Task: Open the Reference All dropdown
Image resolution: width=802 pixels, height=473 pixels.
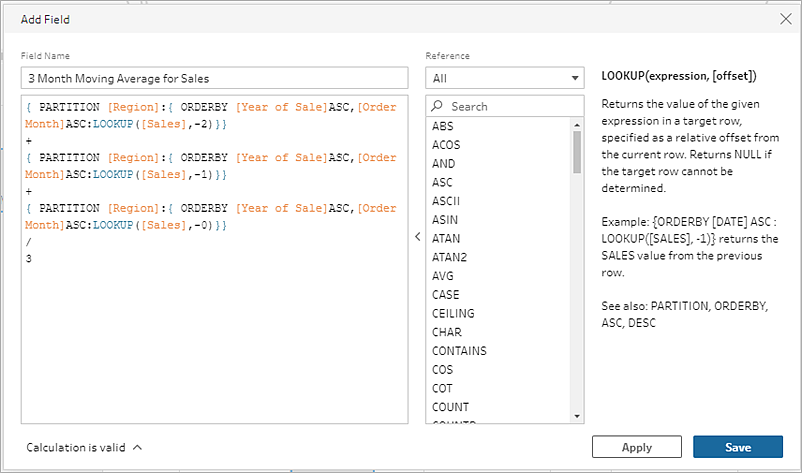Action: (x=504, y=78)
